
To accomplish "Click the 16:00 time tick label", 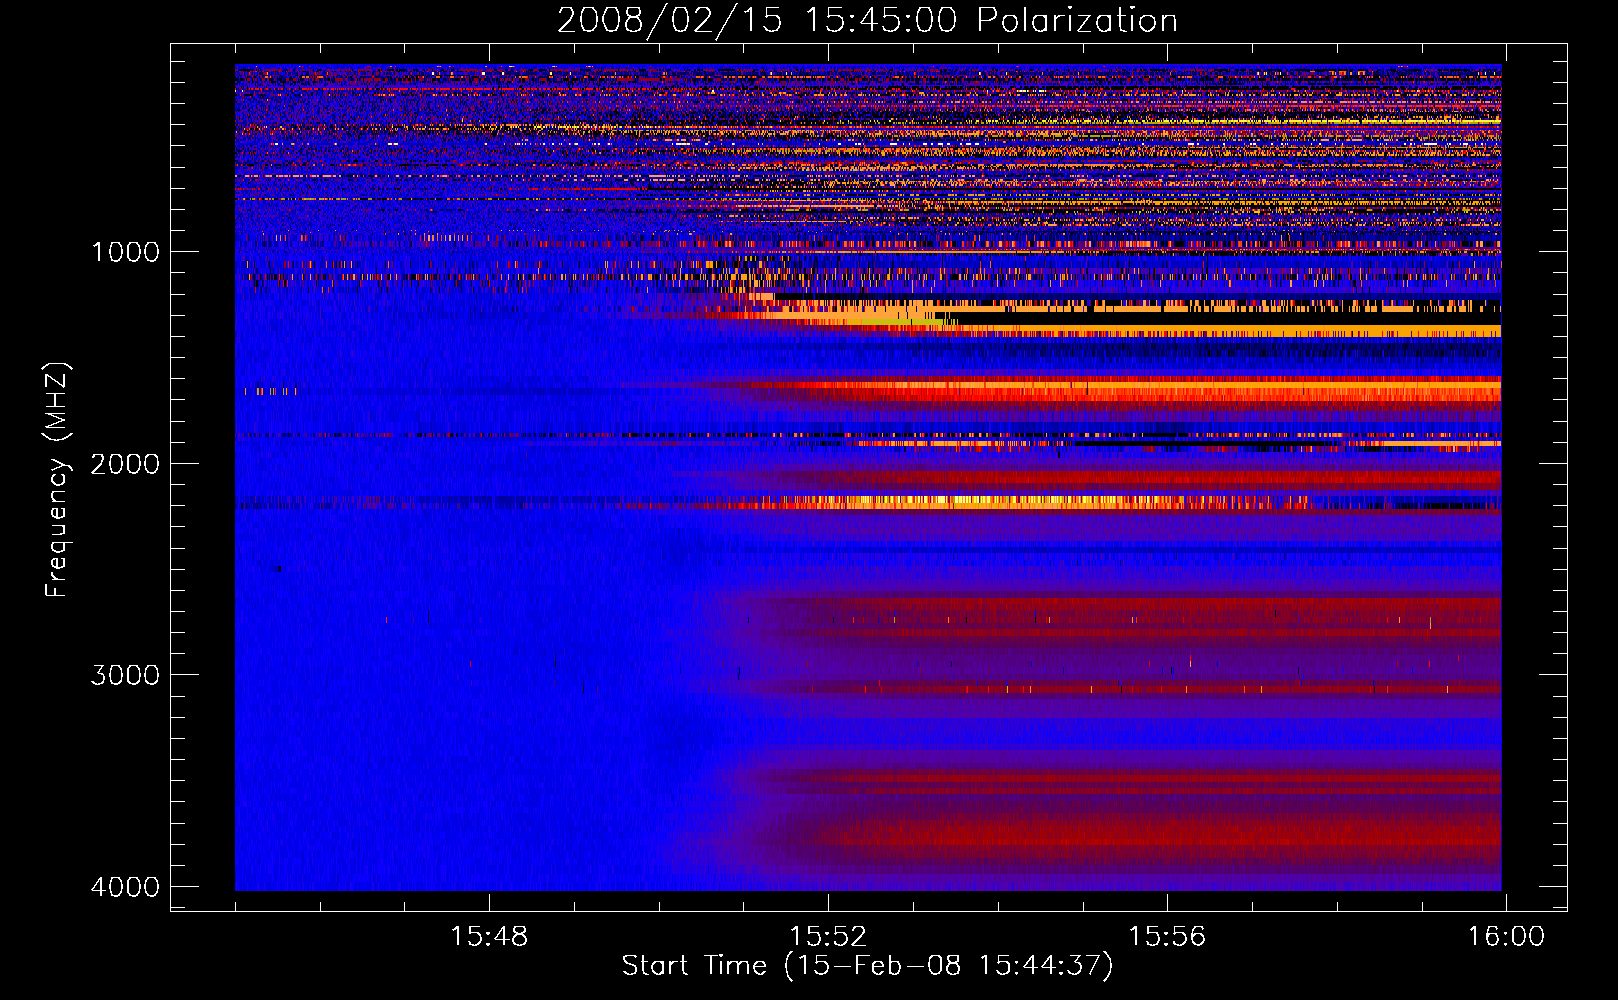I will tap(1506, 937).
